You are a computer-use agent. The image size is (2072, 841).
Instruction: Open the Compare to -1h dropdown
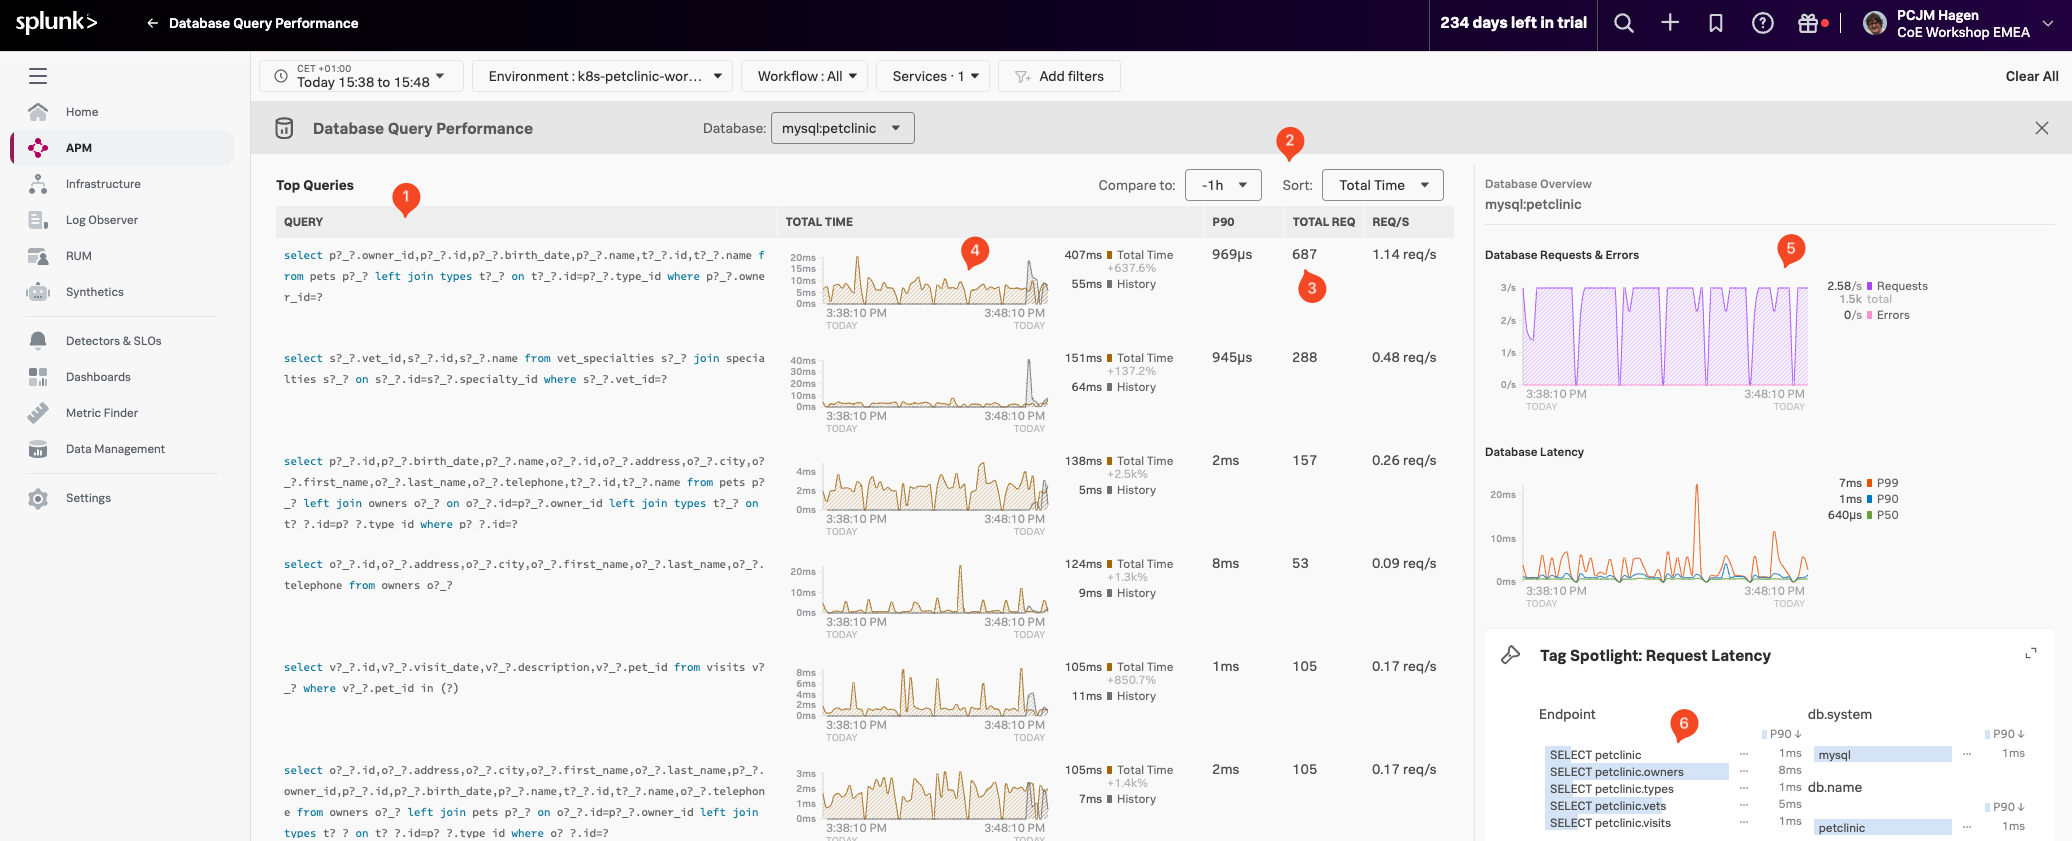pos(1223,185)
